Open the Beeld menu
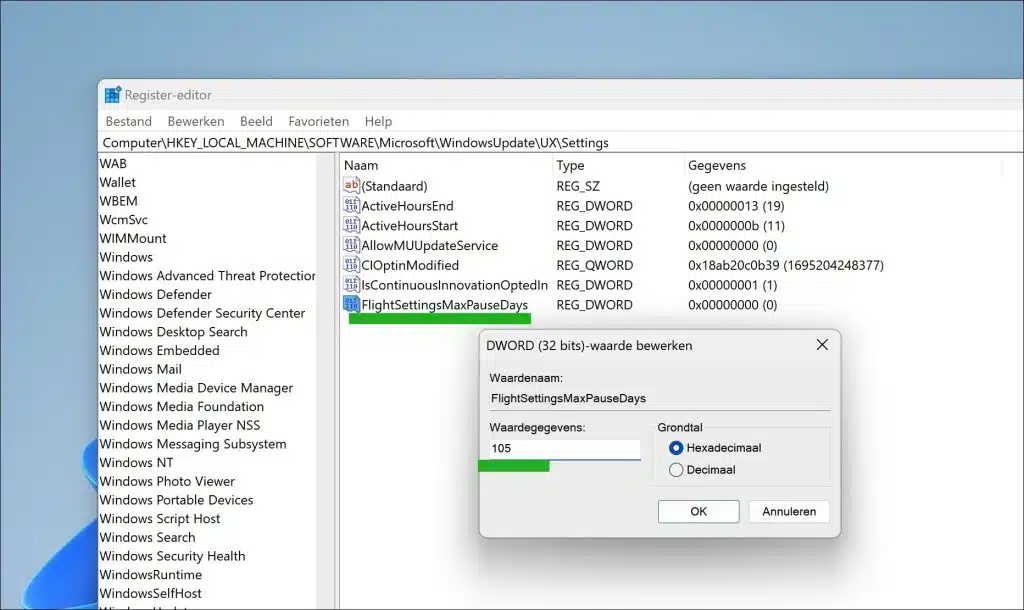The image size is (1024, 610). tap(256, 121)
